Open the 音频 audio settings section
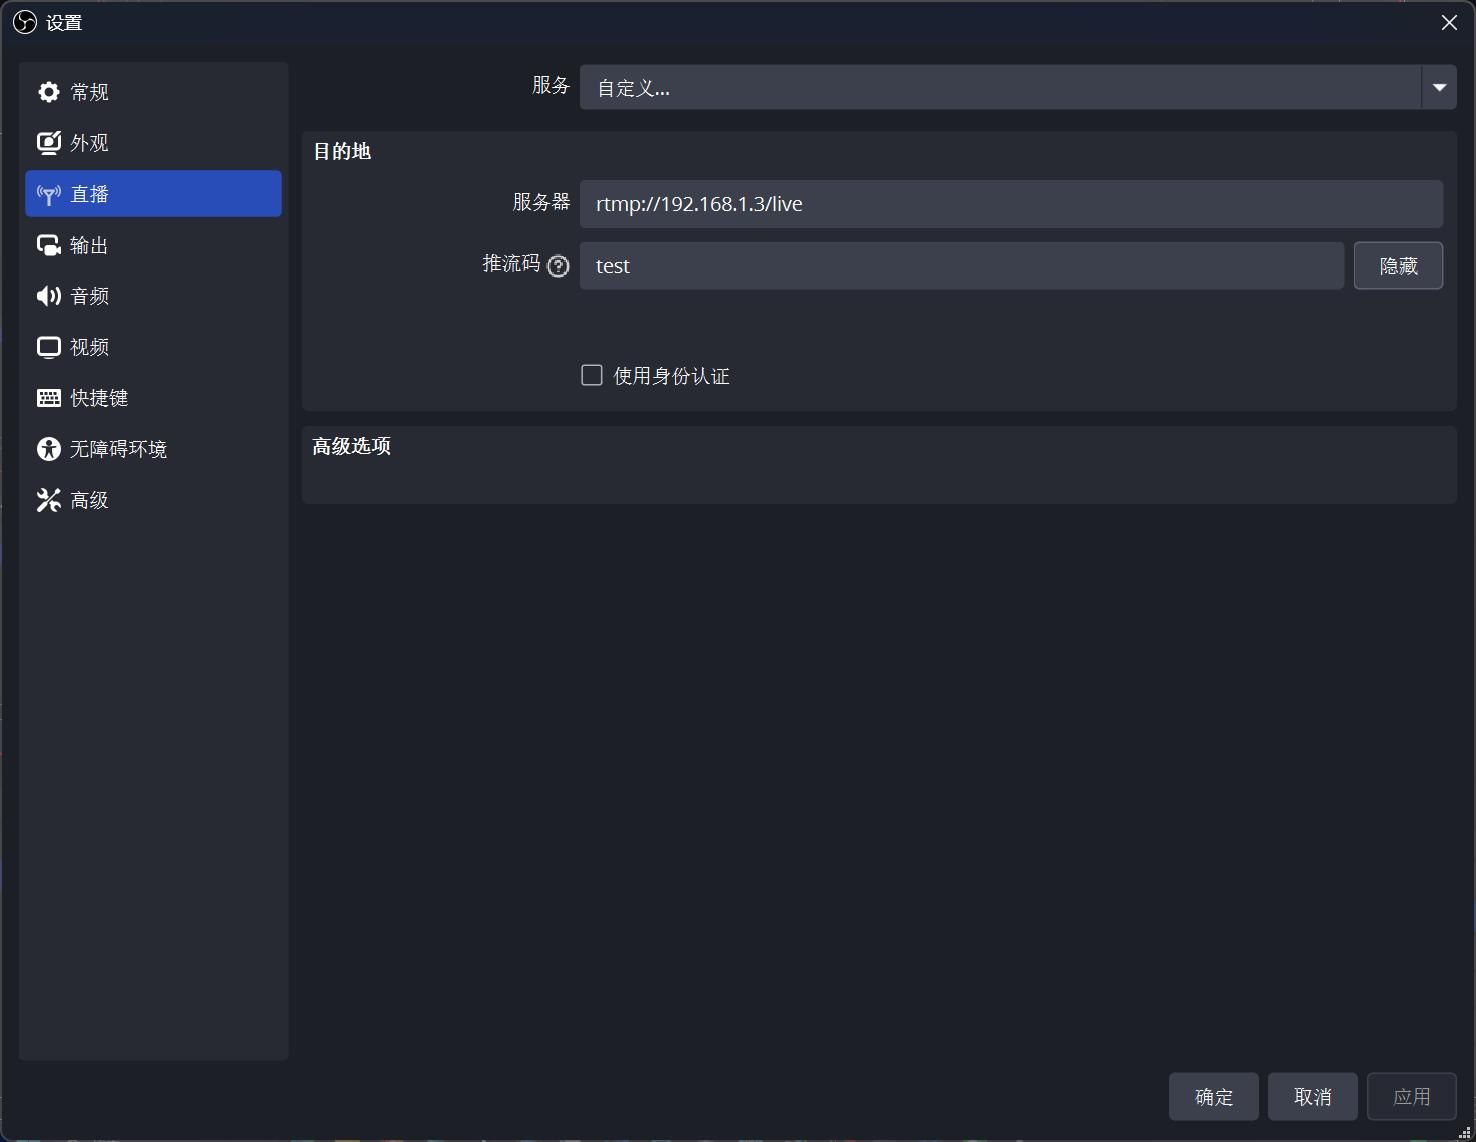Screen dimensions: 1476x1142 153,296
